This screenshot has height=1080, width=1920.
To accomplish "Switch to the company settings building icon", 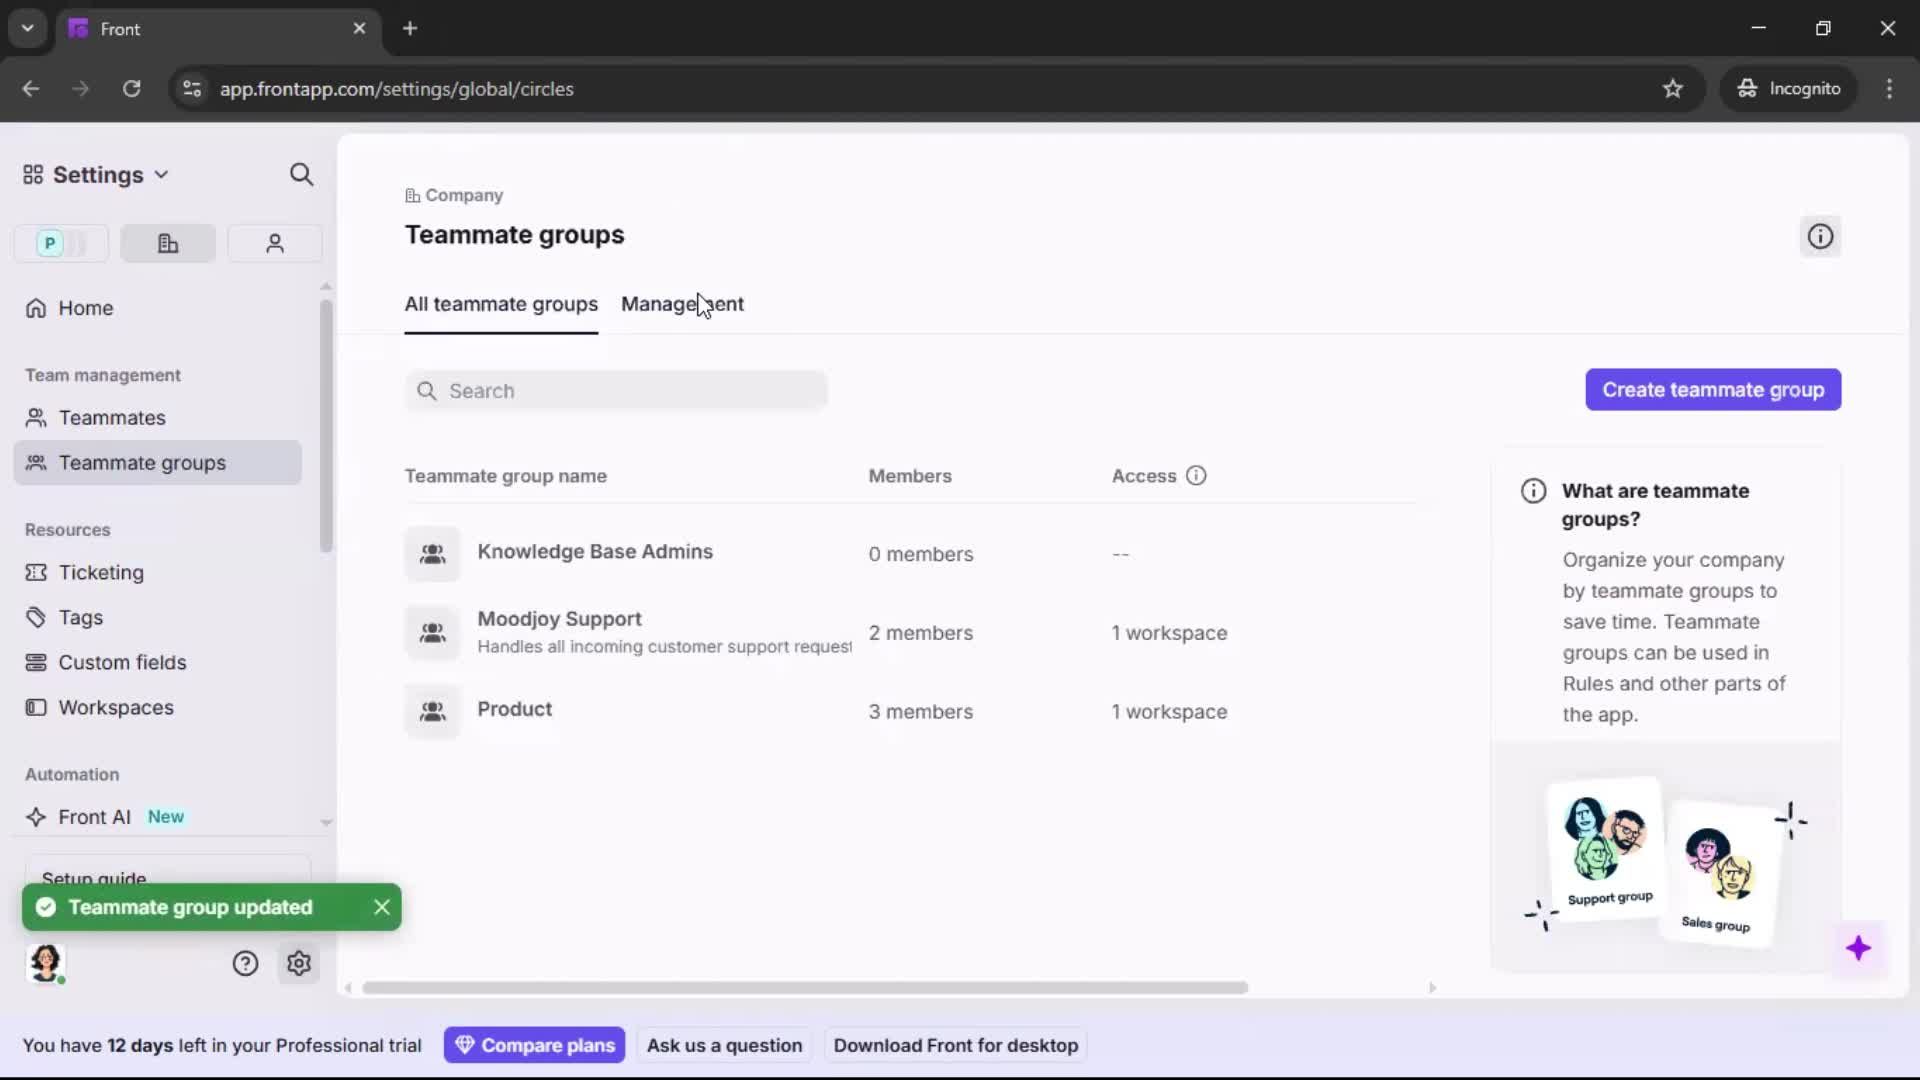I will click(x=167, y=243).
